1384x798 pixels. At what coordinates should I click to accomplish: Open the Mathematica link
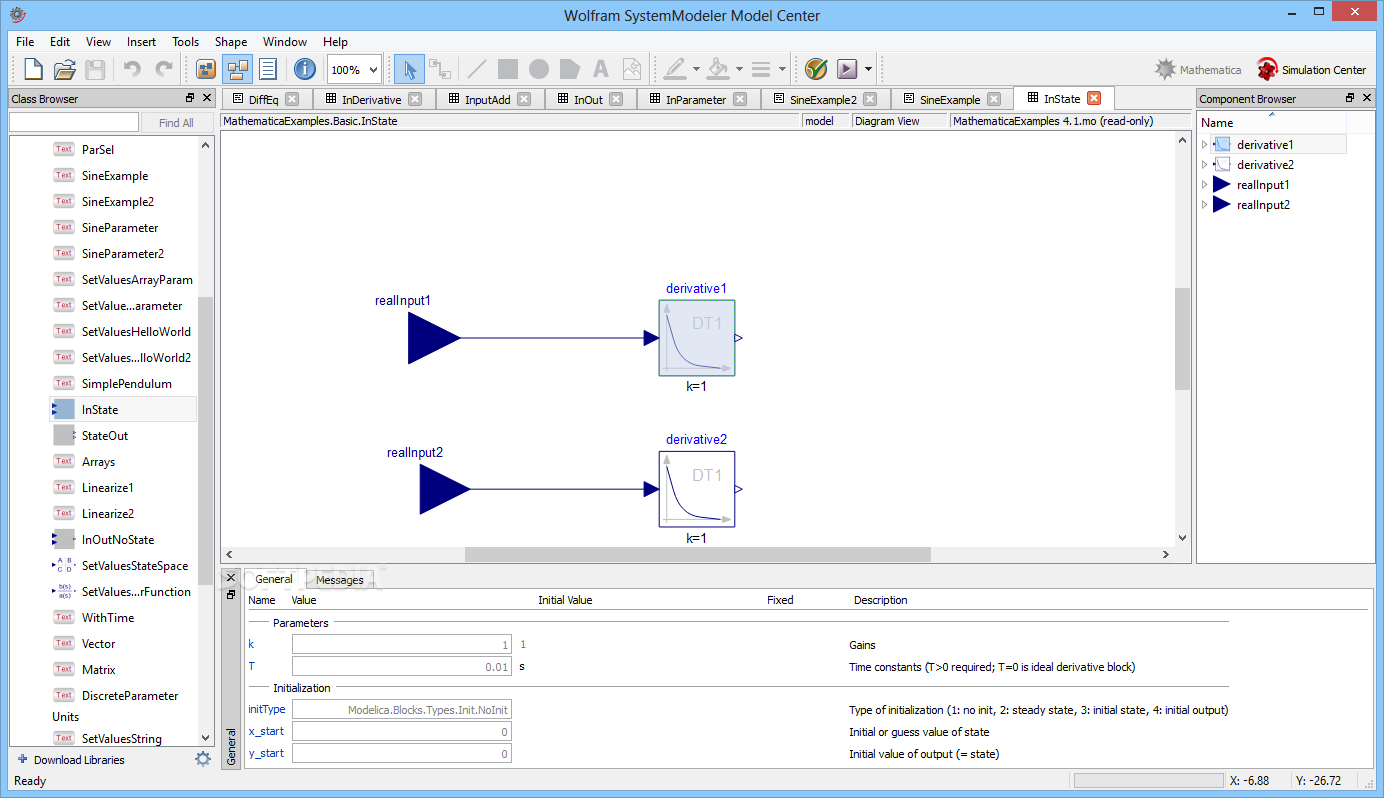point(1198,69)
